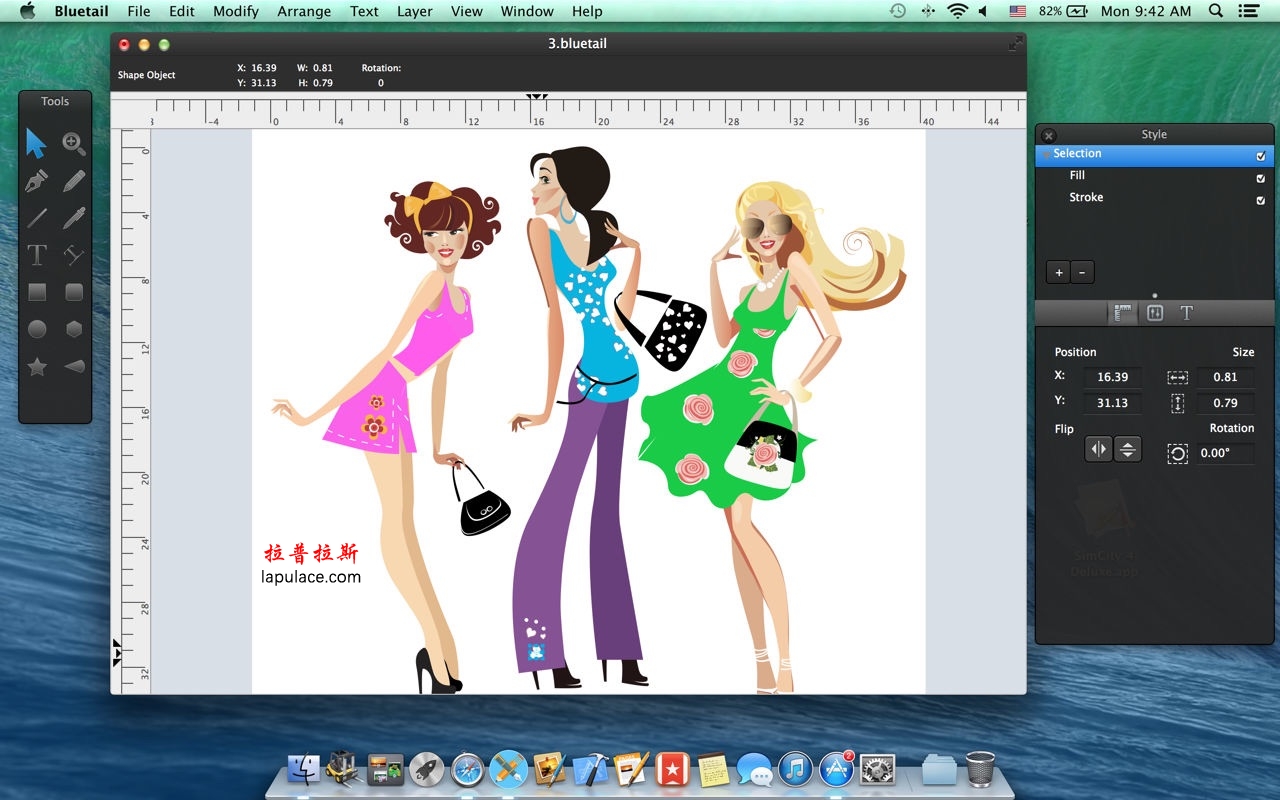Edit the height field 0.79

(x=1225, y=403)
